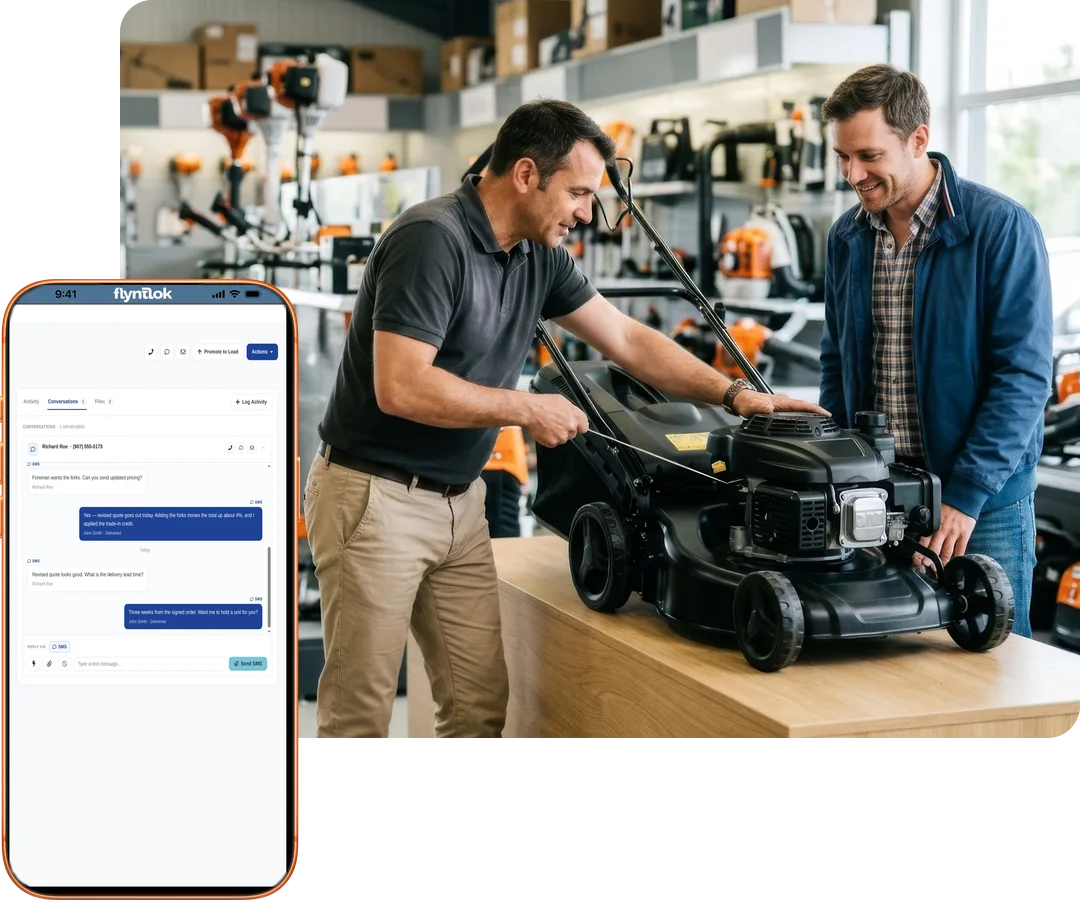Click the 'Today' date separator in the chat
The width and height of the screenshot is (1080, 900).
(145, 550)
